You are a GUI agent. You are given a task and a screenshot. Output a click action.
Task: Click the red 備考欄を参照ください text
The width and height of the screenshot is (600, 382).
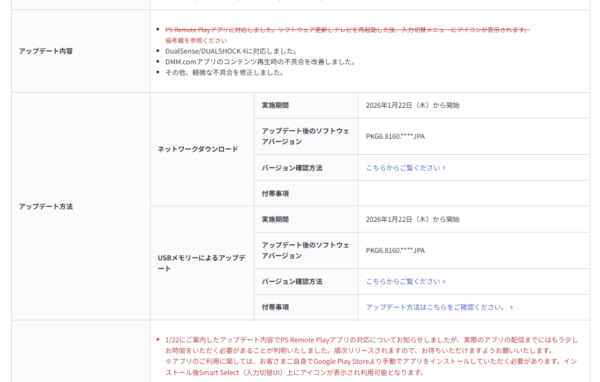coord(196,40)
